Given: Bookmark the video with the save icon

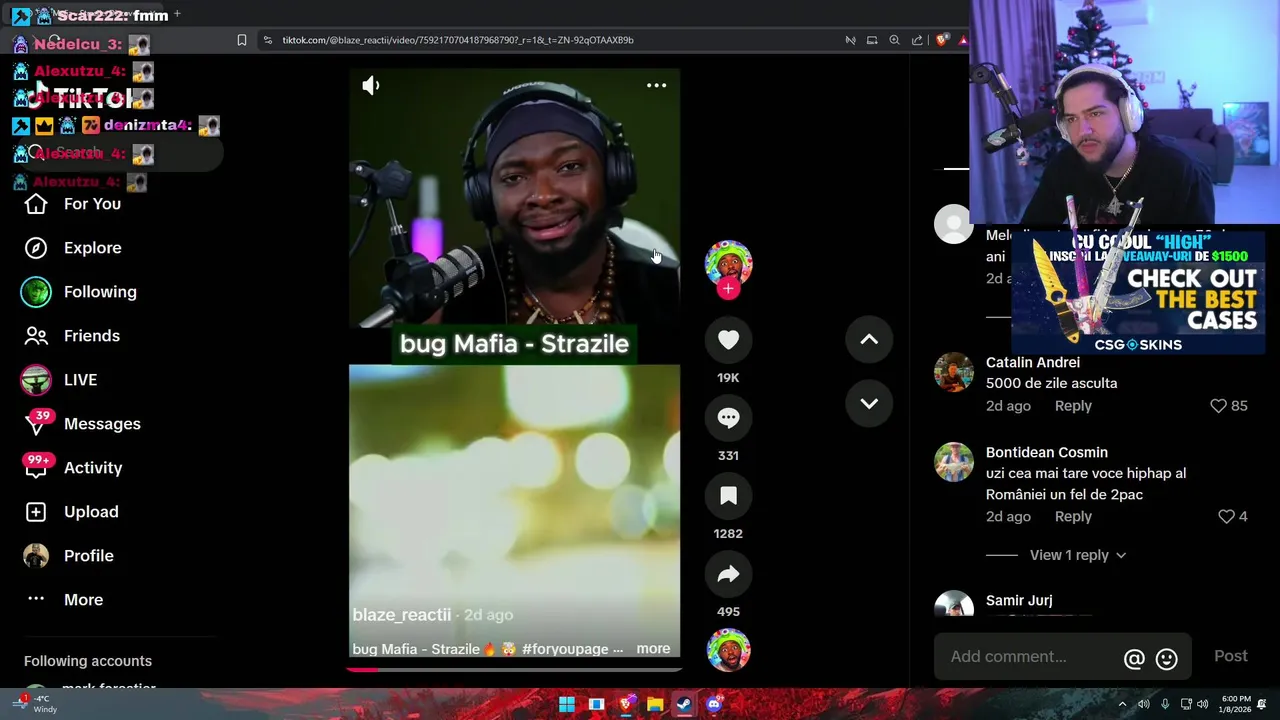Looking at the screenshot, I should pos(728,496).
